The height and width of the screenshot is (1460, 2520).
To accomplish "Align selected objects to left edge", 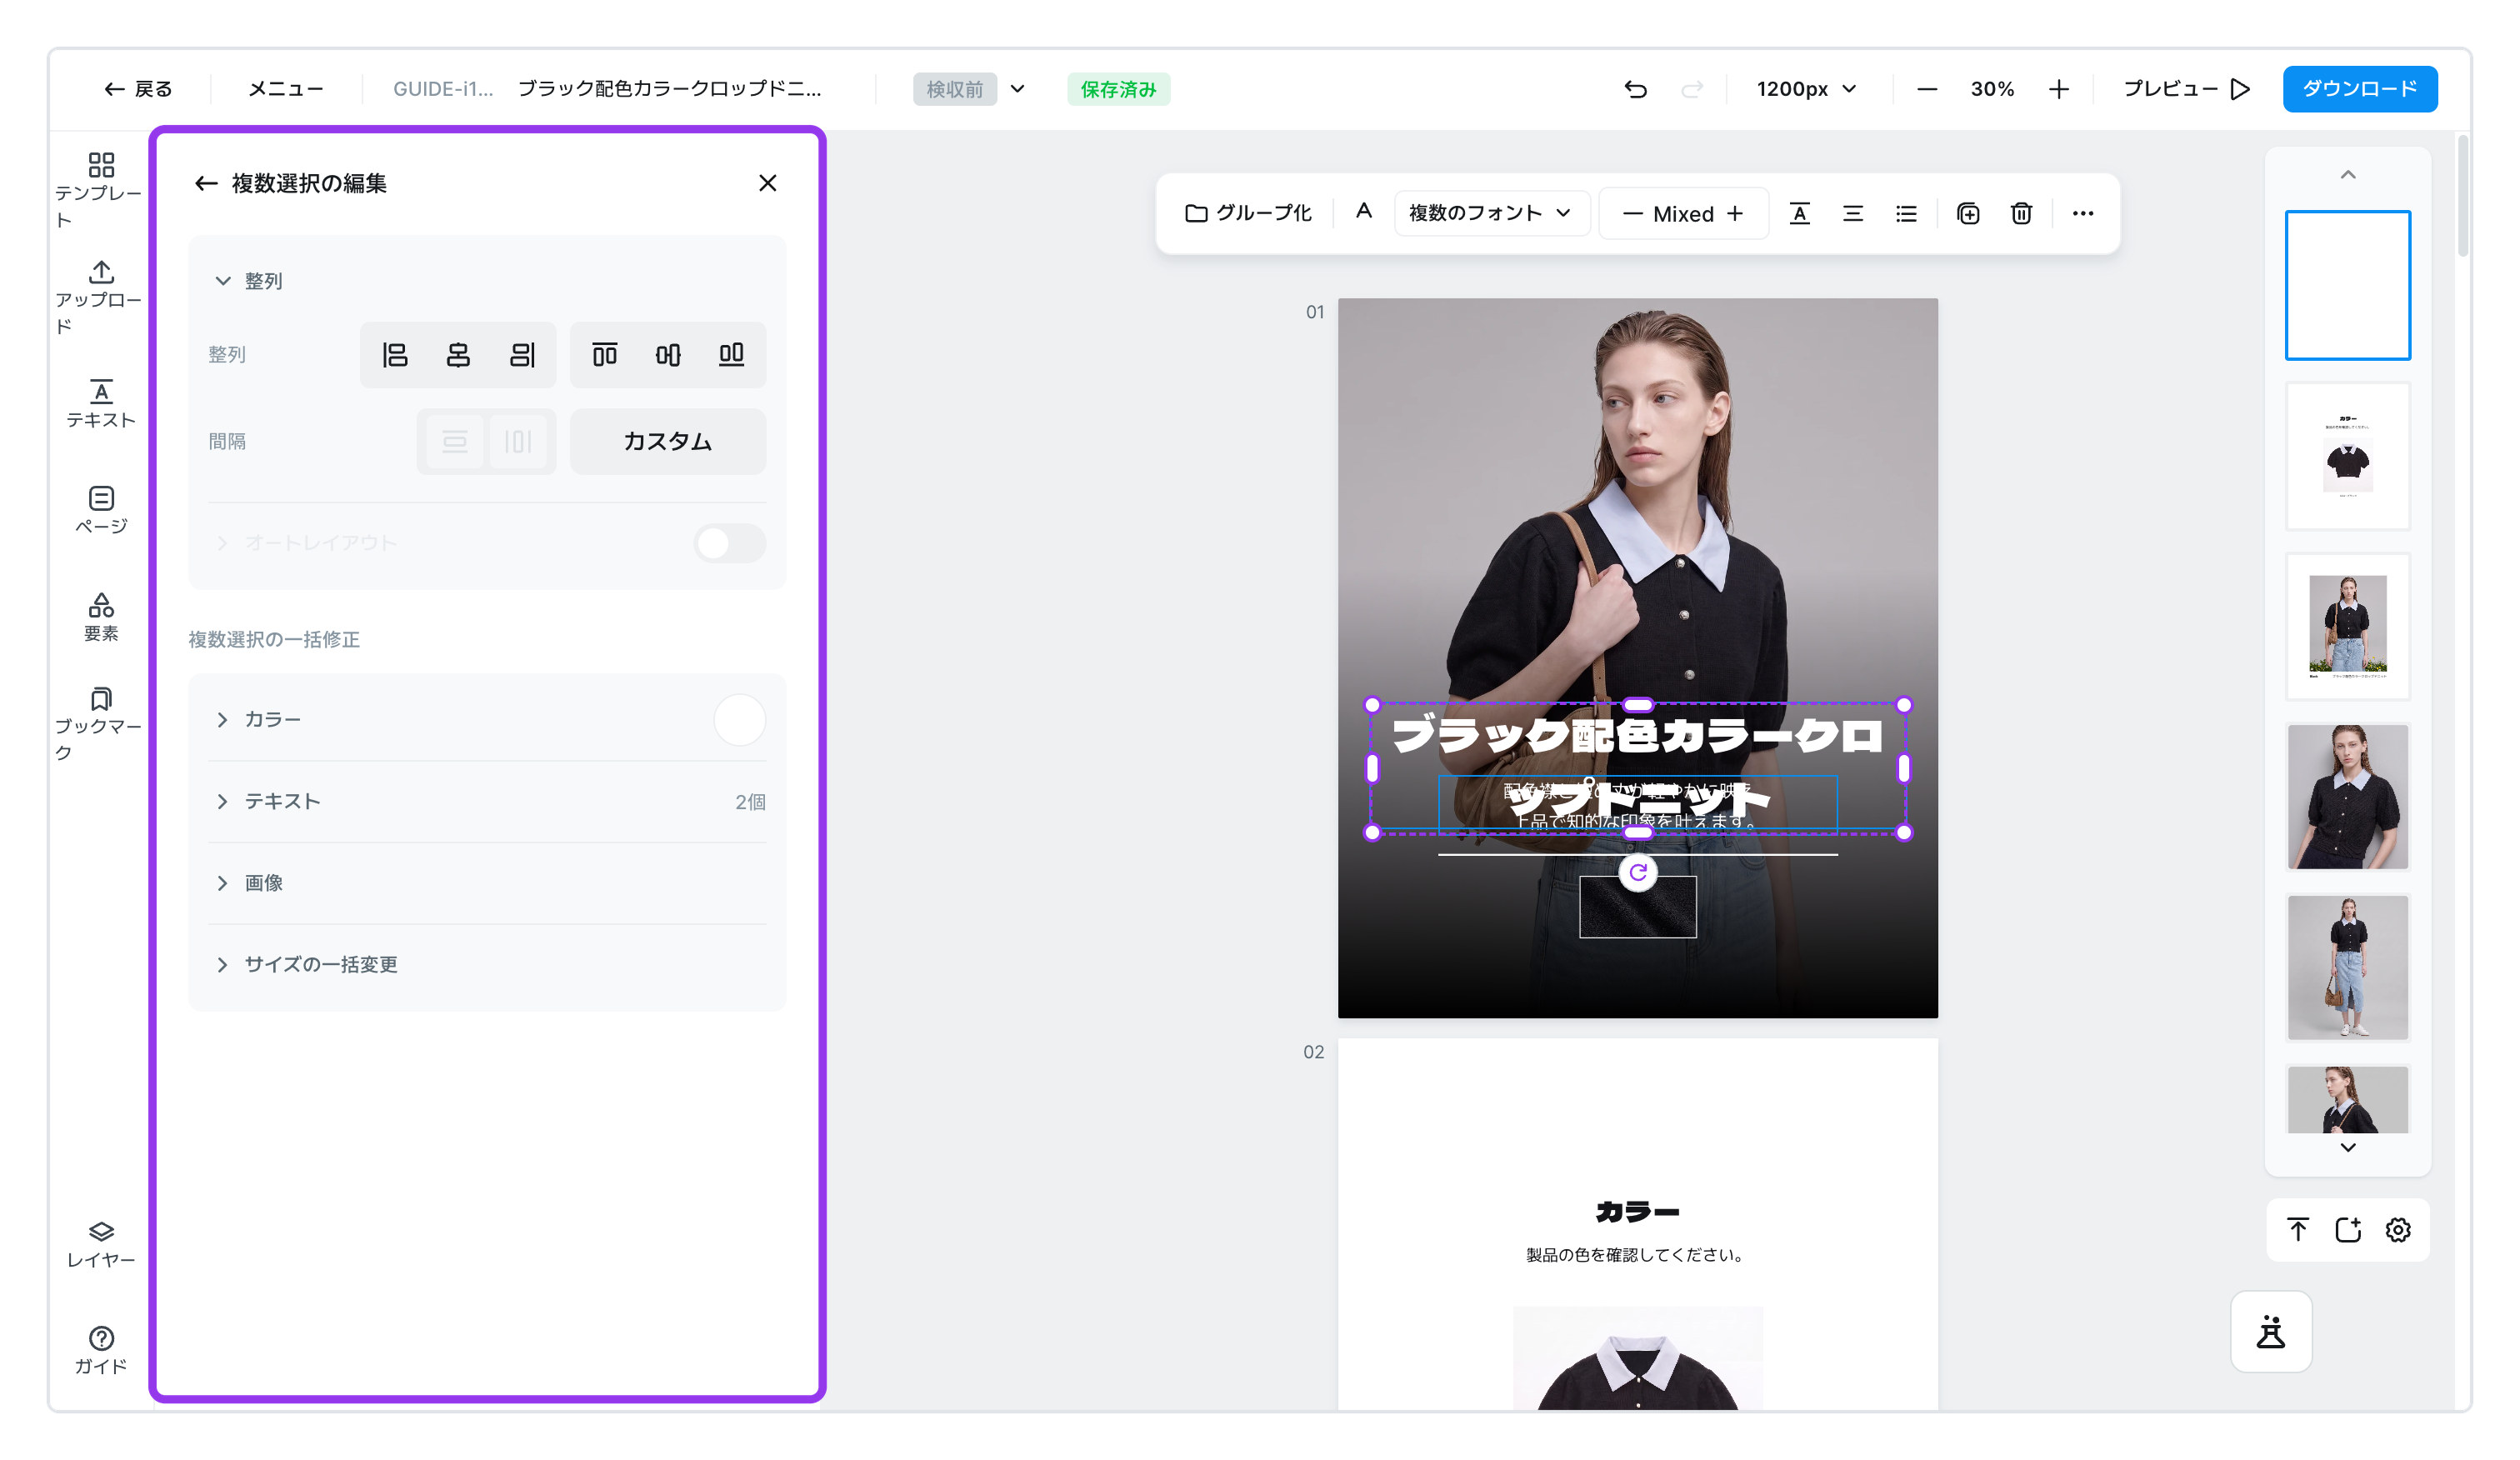I will click(x=394, y=355).
